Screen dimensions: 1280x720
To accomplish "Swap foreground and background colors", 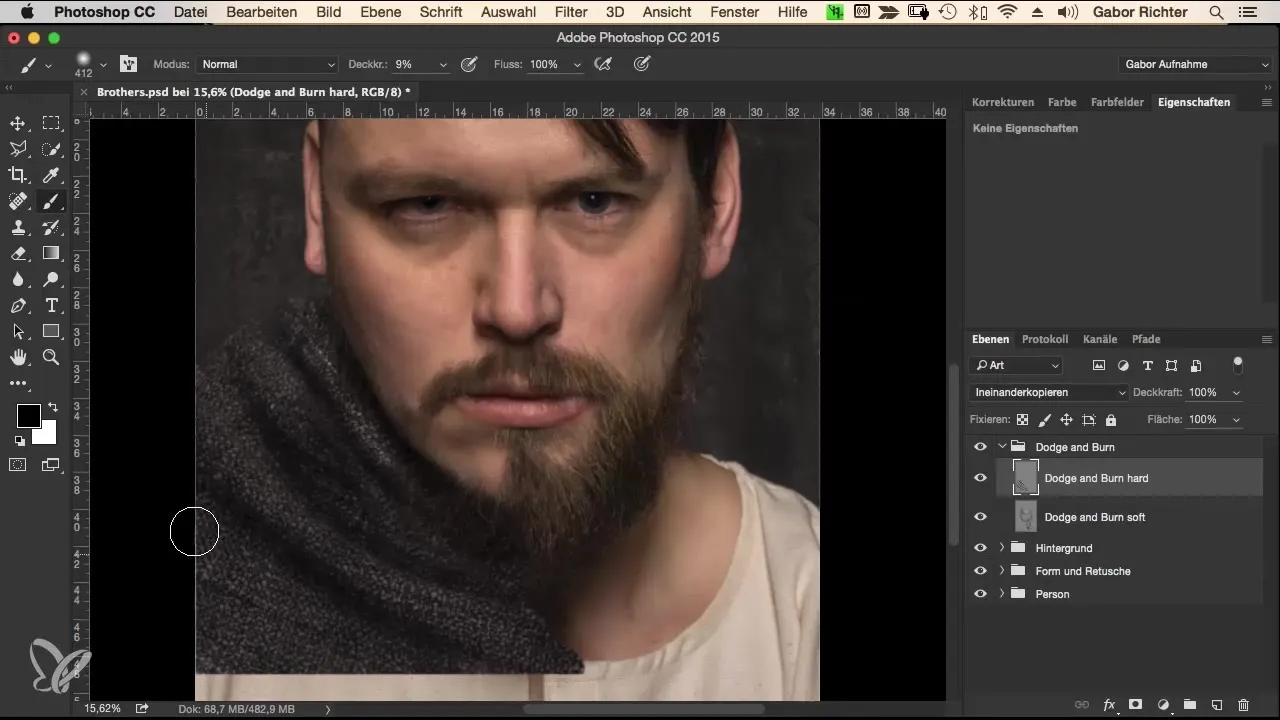I will tap(52, 408).
